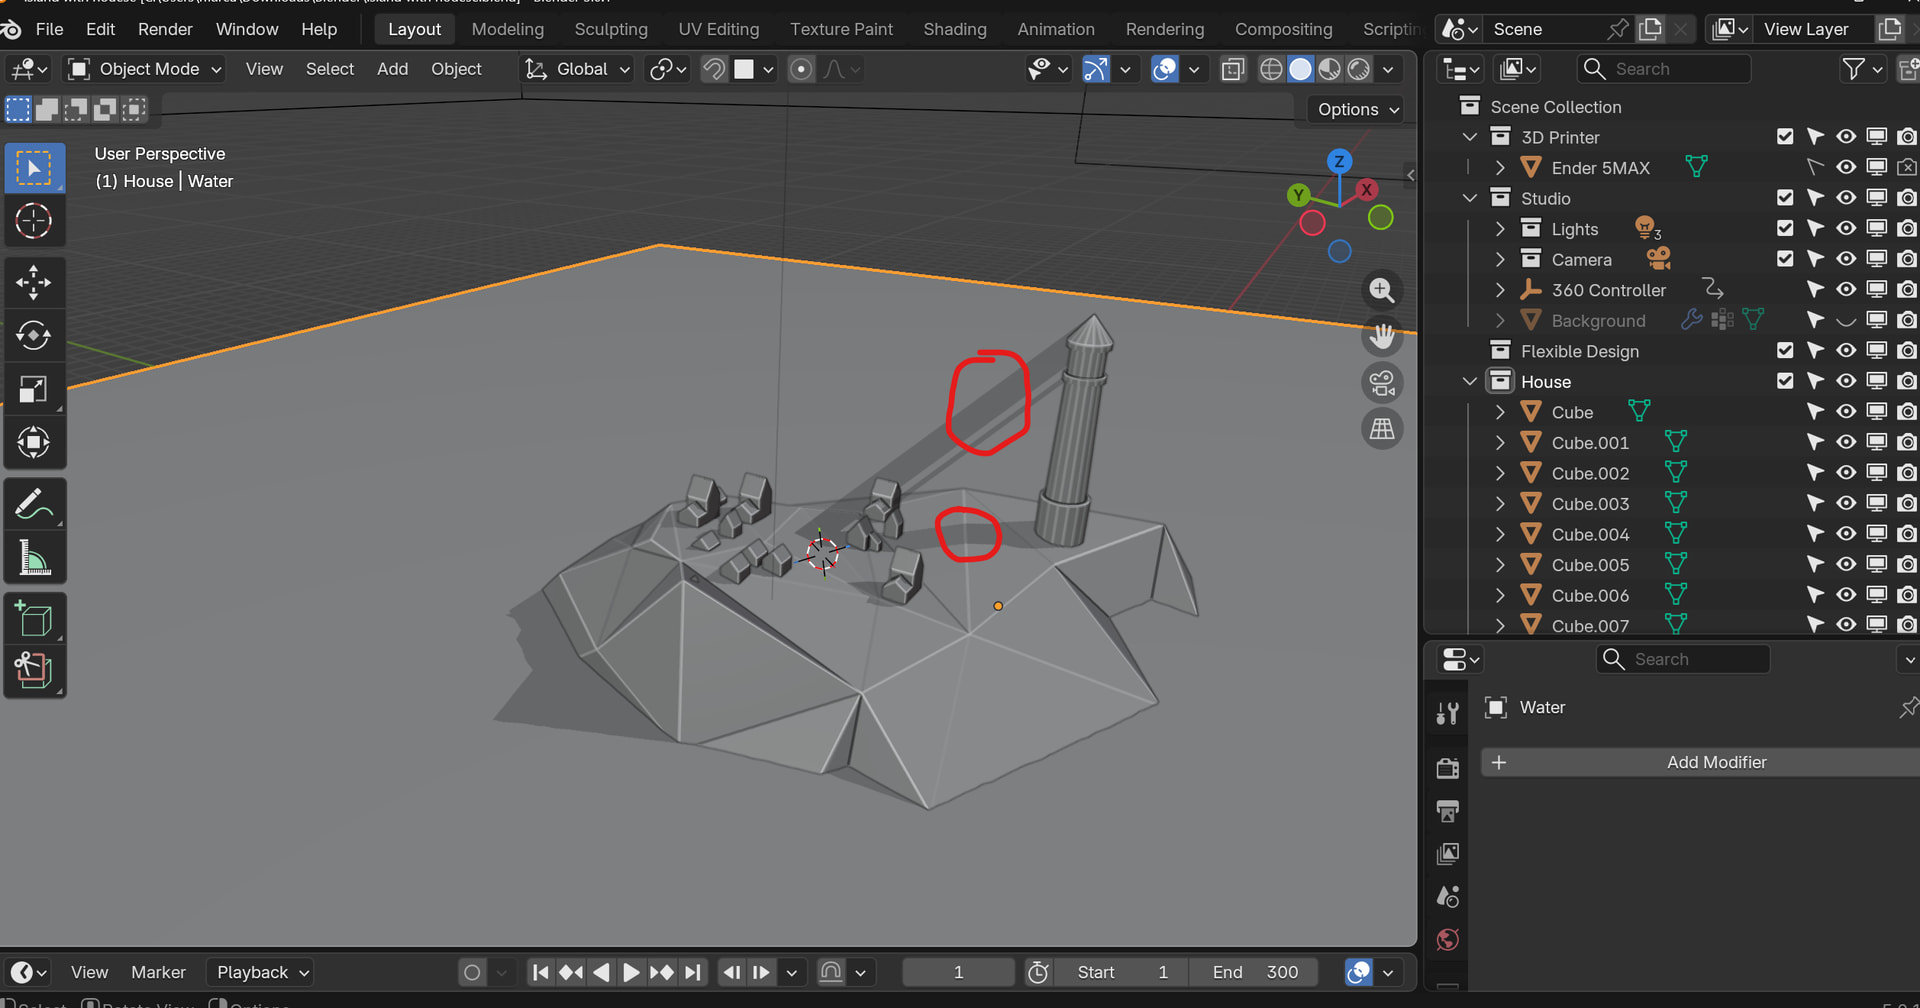Select the Rotate tool
Viewport: 1920px width, 1008px height.
pyautogui.click(x=34, y=336)
